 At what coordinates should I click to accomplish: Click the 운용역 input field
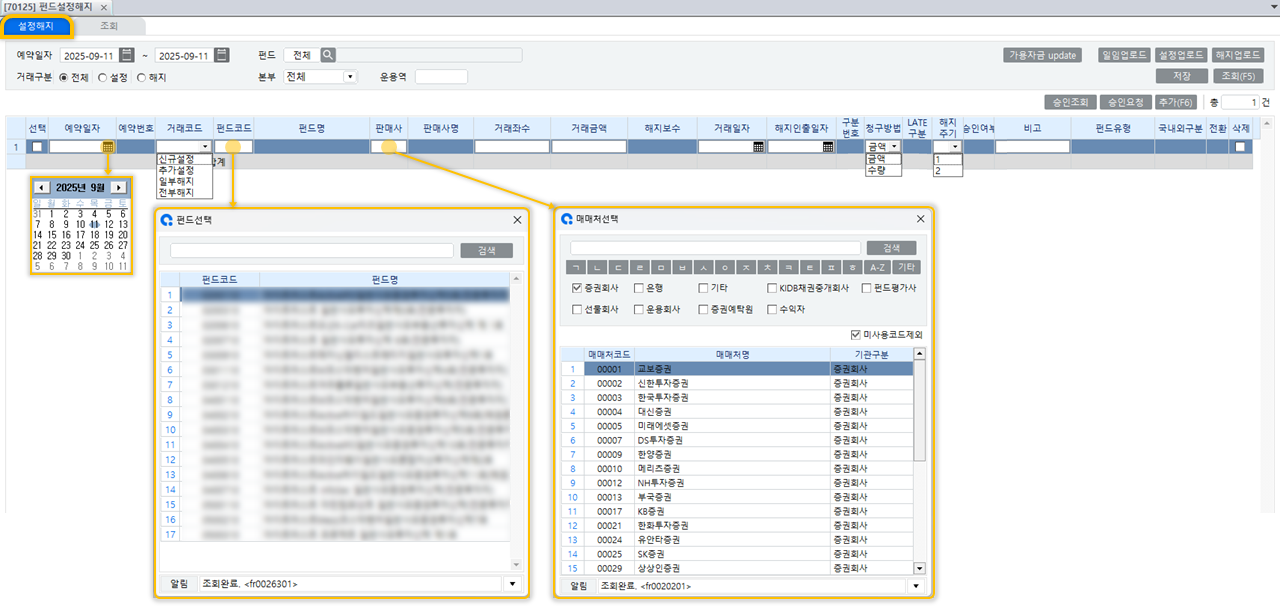pyautogui.click(x=441, y=76)
